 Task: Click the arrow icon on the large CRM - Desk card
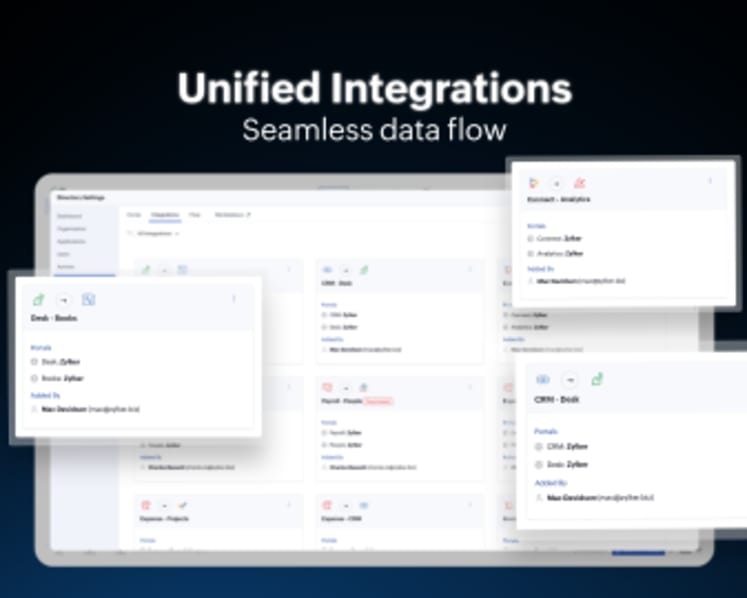[x=570, y=380]
